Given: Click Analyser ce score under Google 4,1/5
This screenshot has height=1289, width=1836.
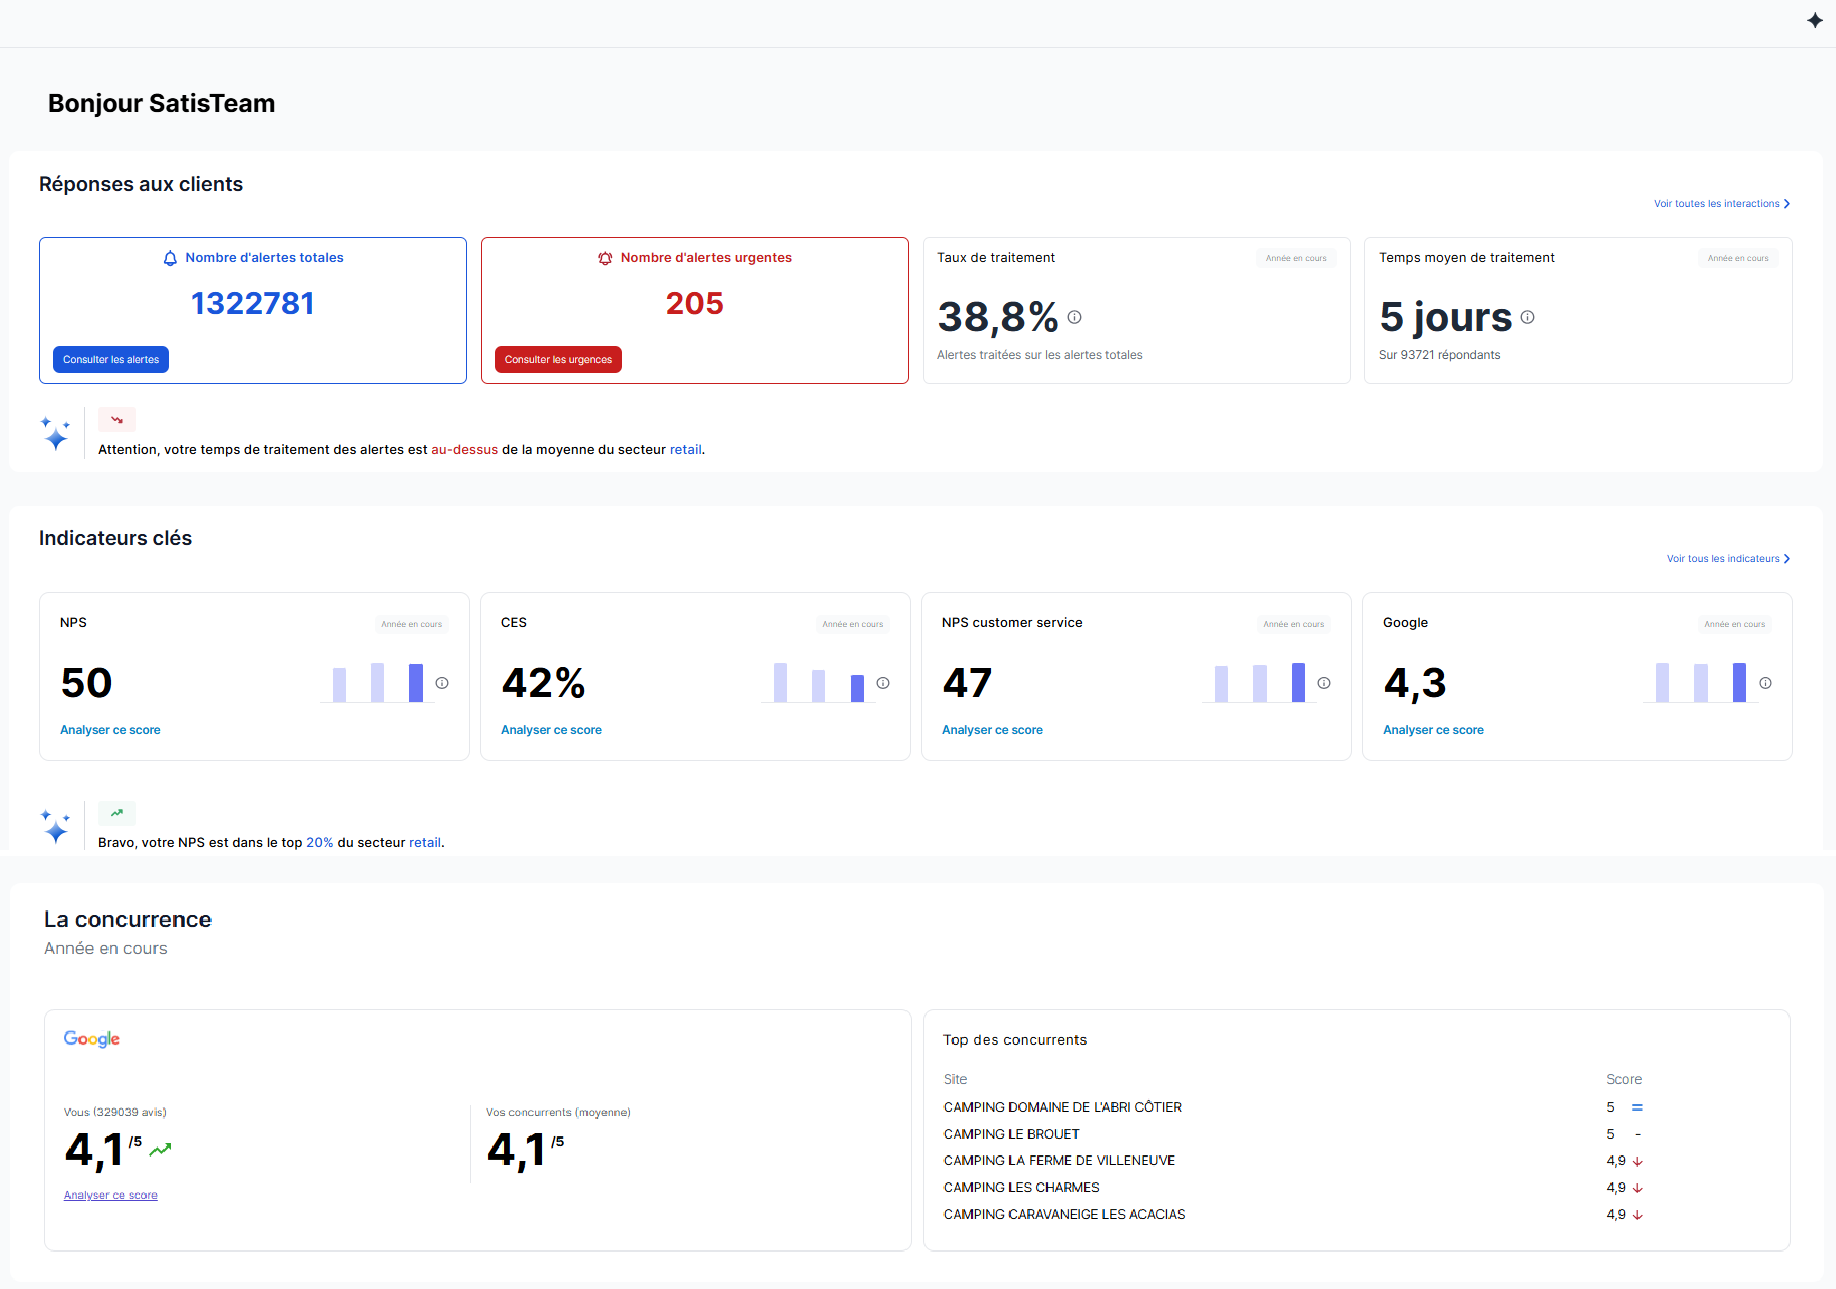Looking at the screenshot, I should 111,1195.
